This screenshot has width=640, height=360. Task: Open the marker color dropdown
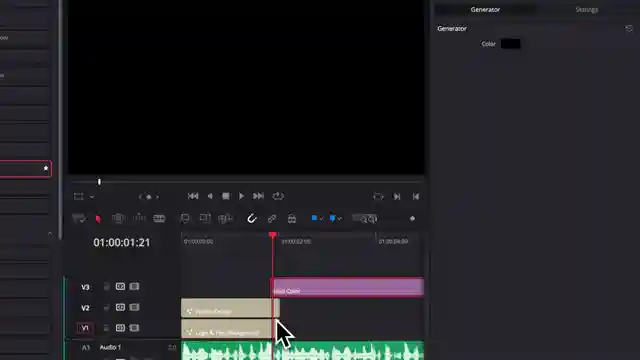(x=340, y=219)
